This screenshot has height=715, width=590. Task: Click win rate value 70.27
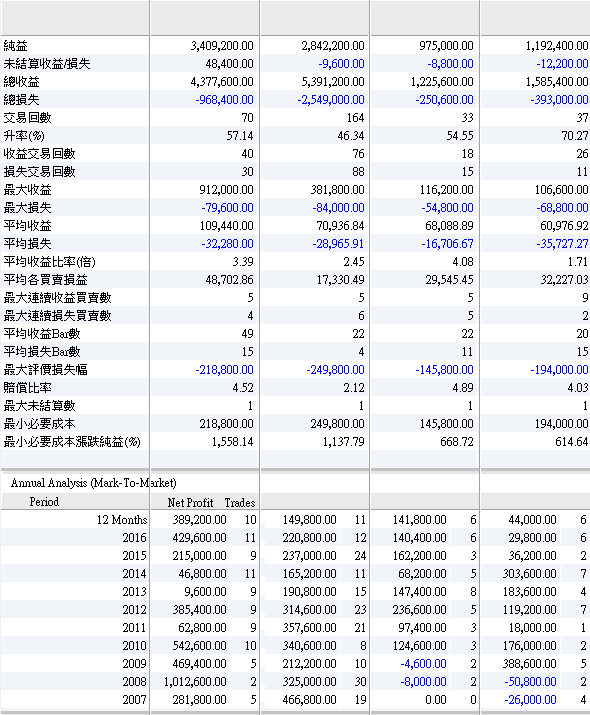coord(576,136)
